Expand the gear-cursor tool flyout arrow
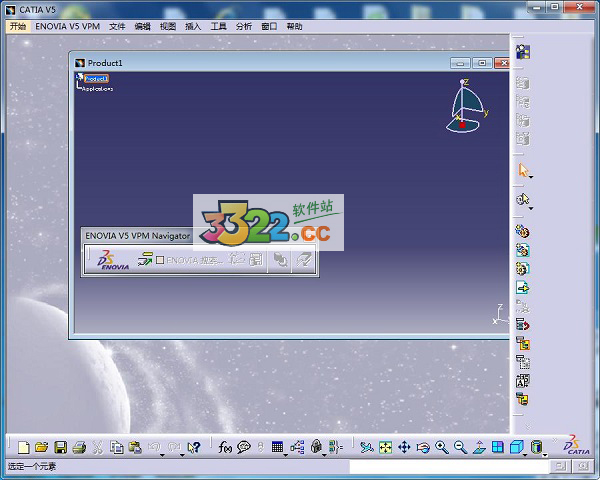 531,209
